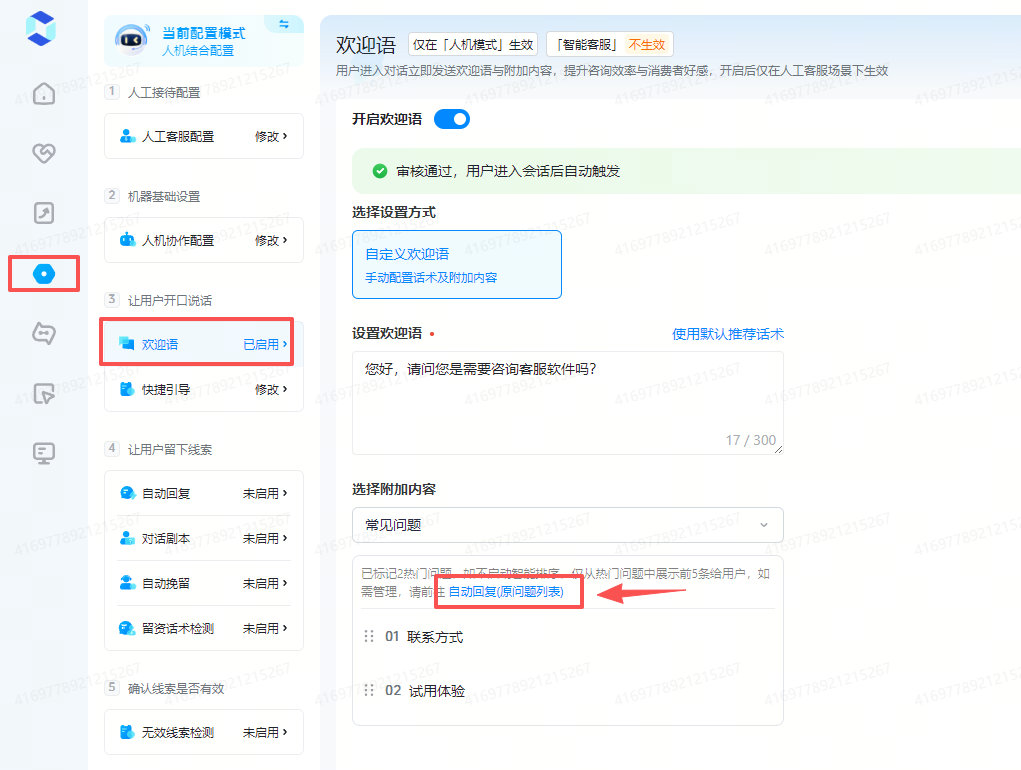Click the 审核通过 status message
Screen dimensions: 1021x770
tap(508, 171)
